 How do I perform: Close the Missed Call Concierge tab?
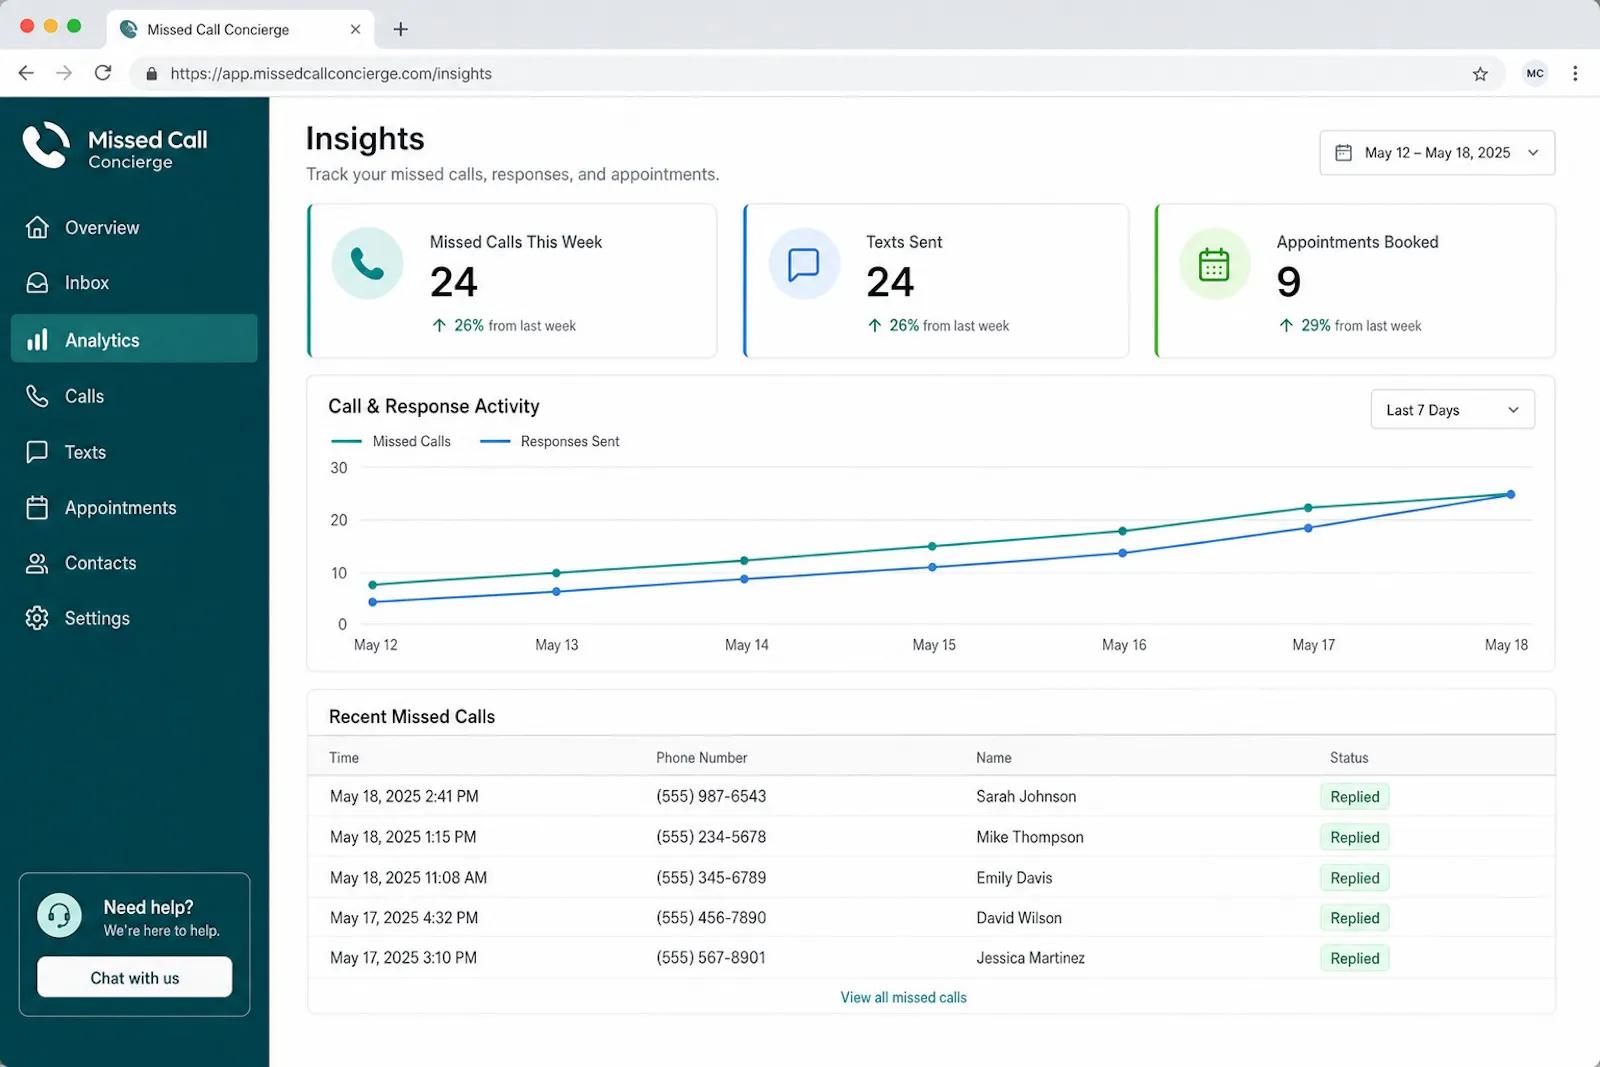coord(355,29)
